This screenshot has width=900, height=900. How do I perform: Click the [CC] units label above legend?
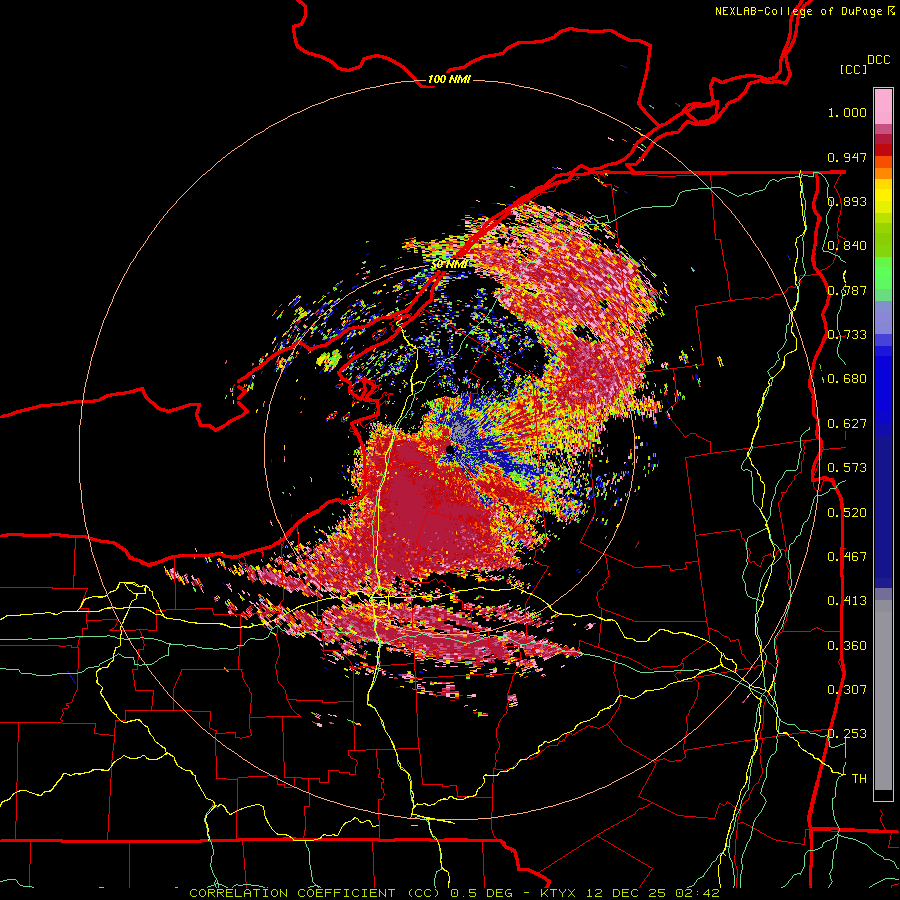tap(854, 69)
